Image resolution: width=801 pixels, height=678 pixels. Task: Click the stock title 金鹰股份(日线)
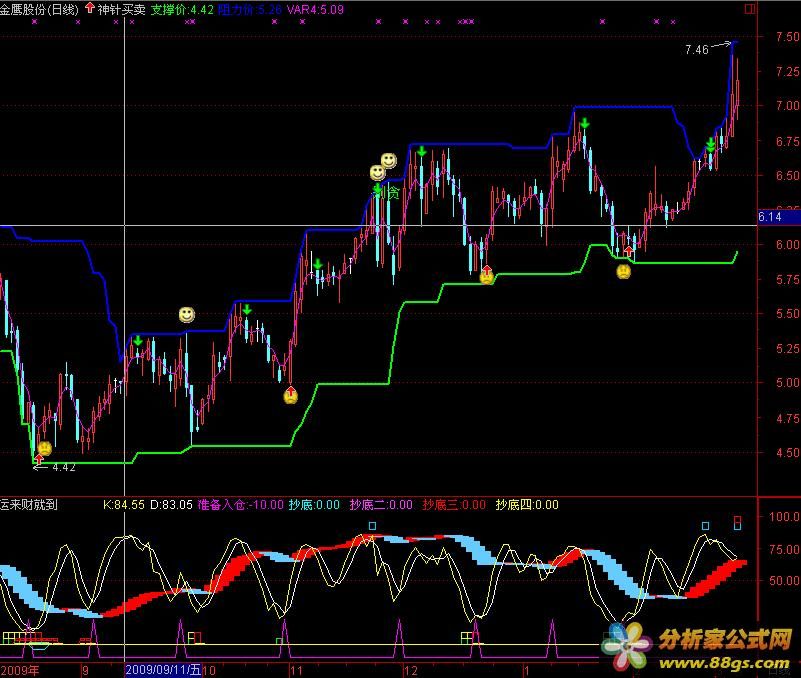[39, 9]
